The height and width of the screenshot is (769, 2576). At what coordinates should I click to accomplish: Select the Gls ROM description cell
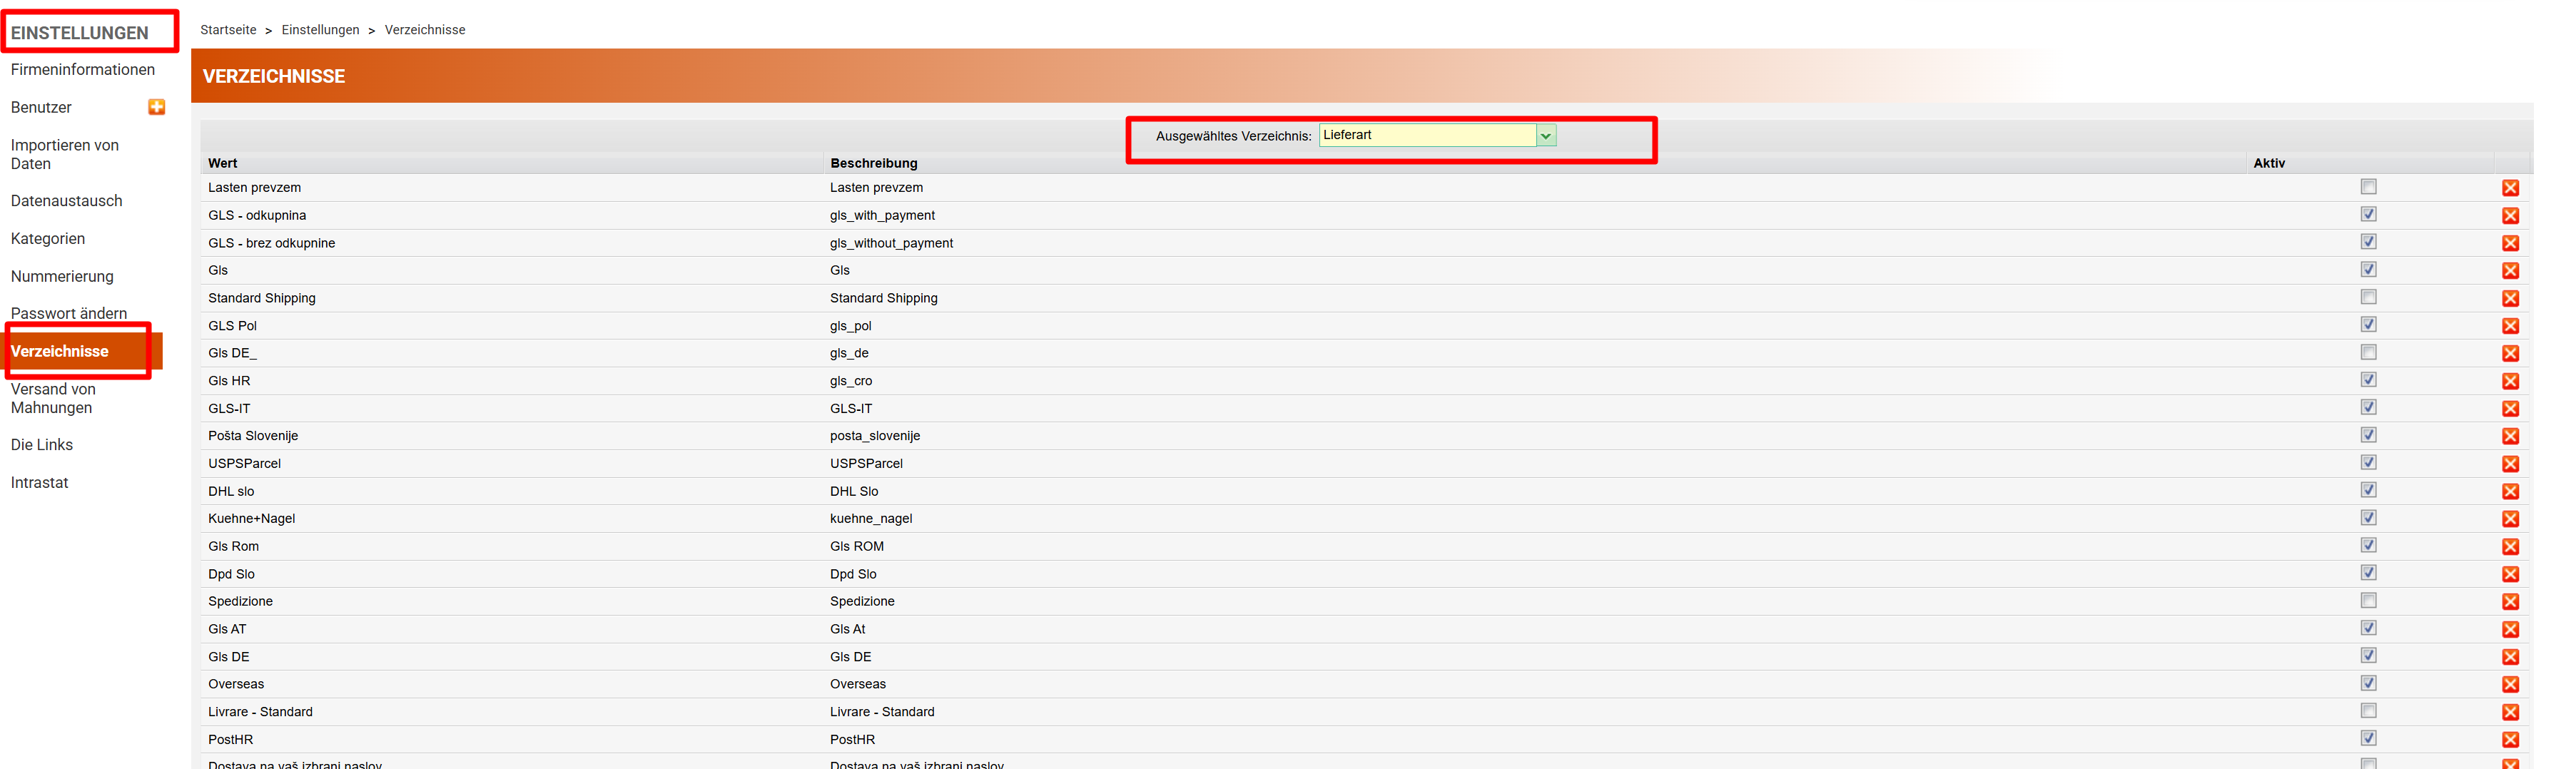pos(857,547)
